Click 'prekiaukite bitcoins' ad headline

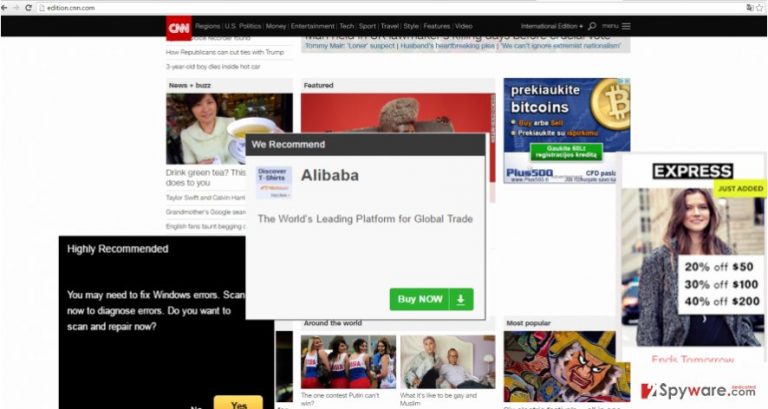545,98
